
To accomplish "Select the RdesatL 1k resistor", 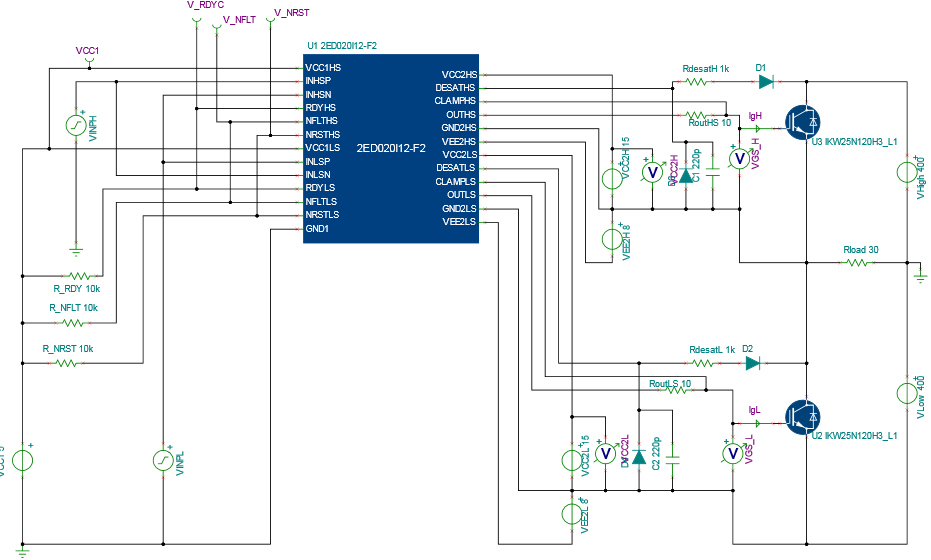I will 703,363.
